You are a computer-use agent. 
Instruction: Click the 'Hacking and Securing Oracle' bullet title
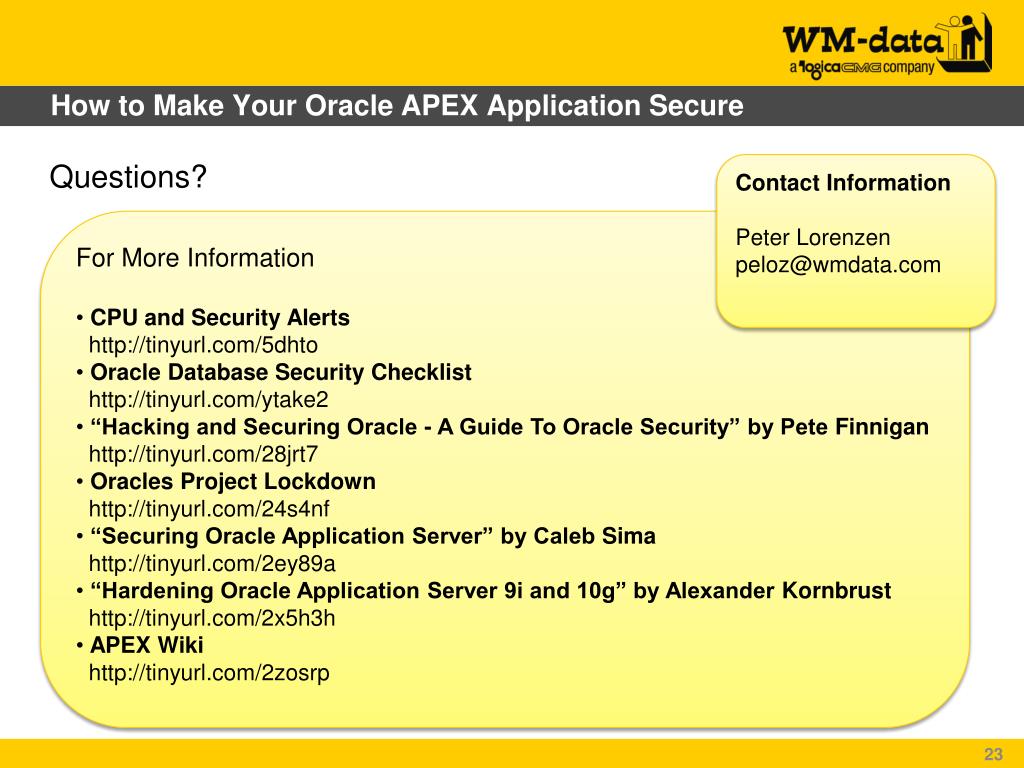[x=509, y=427]
